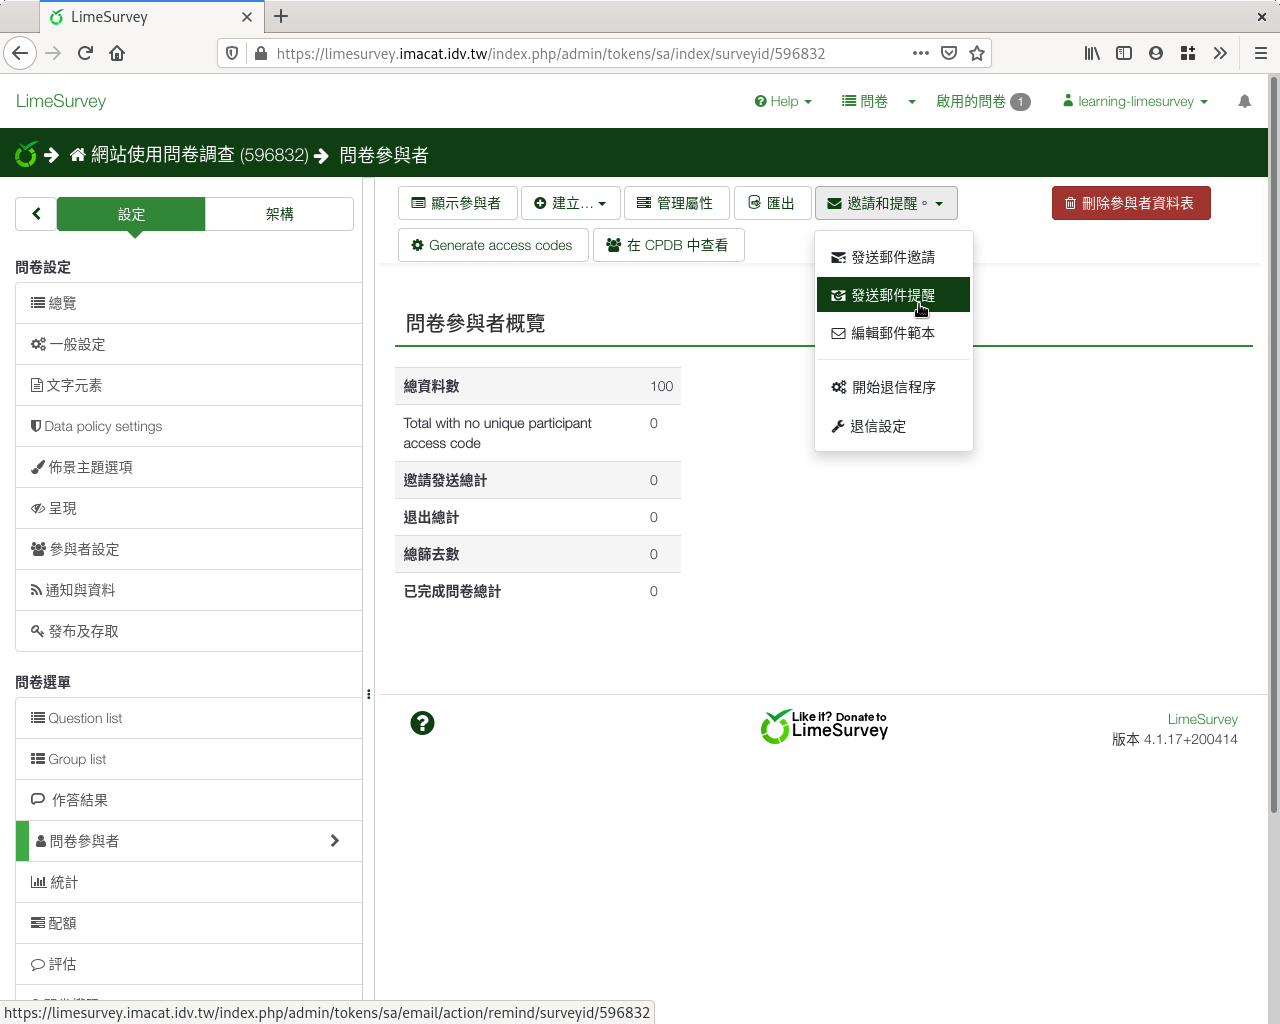
Task: Expand the 問卷參與者 sidebar chevron
Action: pyautogui.click(x=335, y=841)
